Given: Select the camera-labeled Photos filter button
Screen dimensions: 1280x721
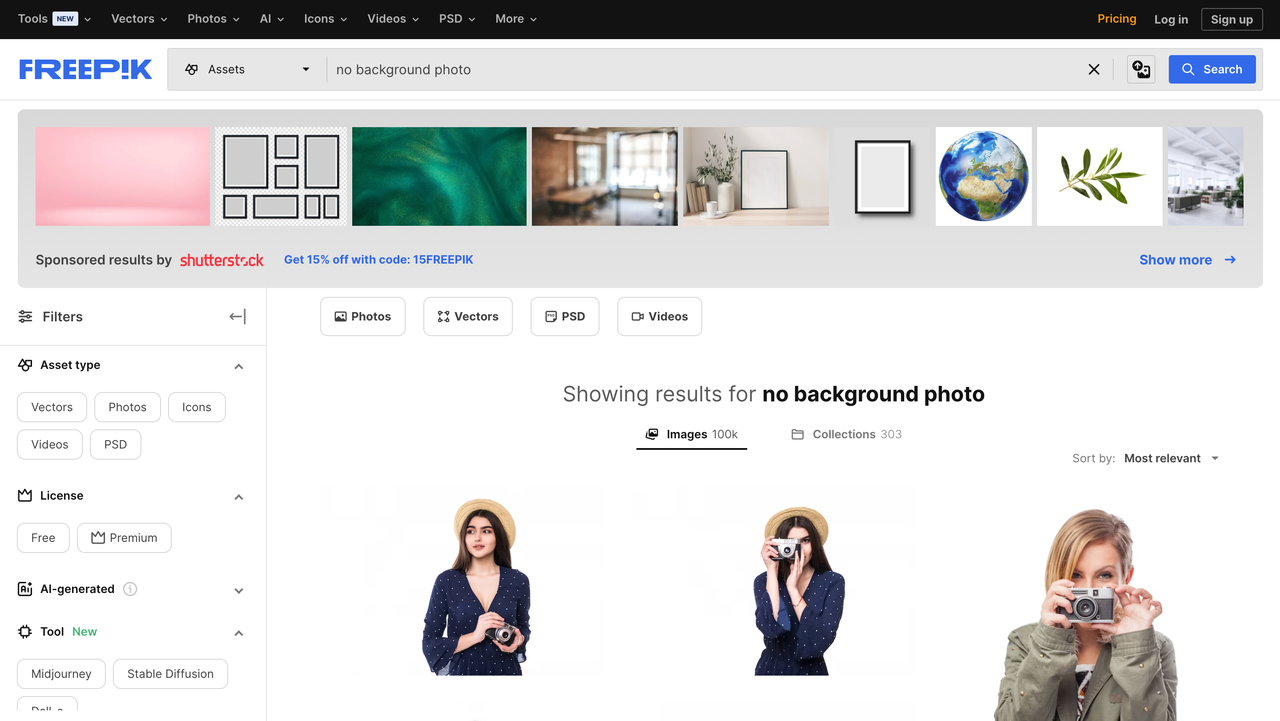Looking at the screenshot, I should pos(362,316).
